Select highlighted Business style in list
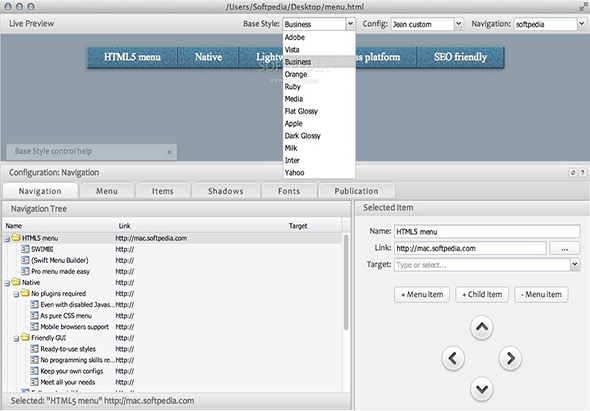Viewport: 590px width, 411px height. [x=319, y=62]
